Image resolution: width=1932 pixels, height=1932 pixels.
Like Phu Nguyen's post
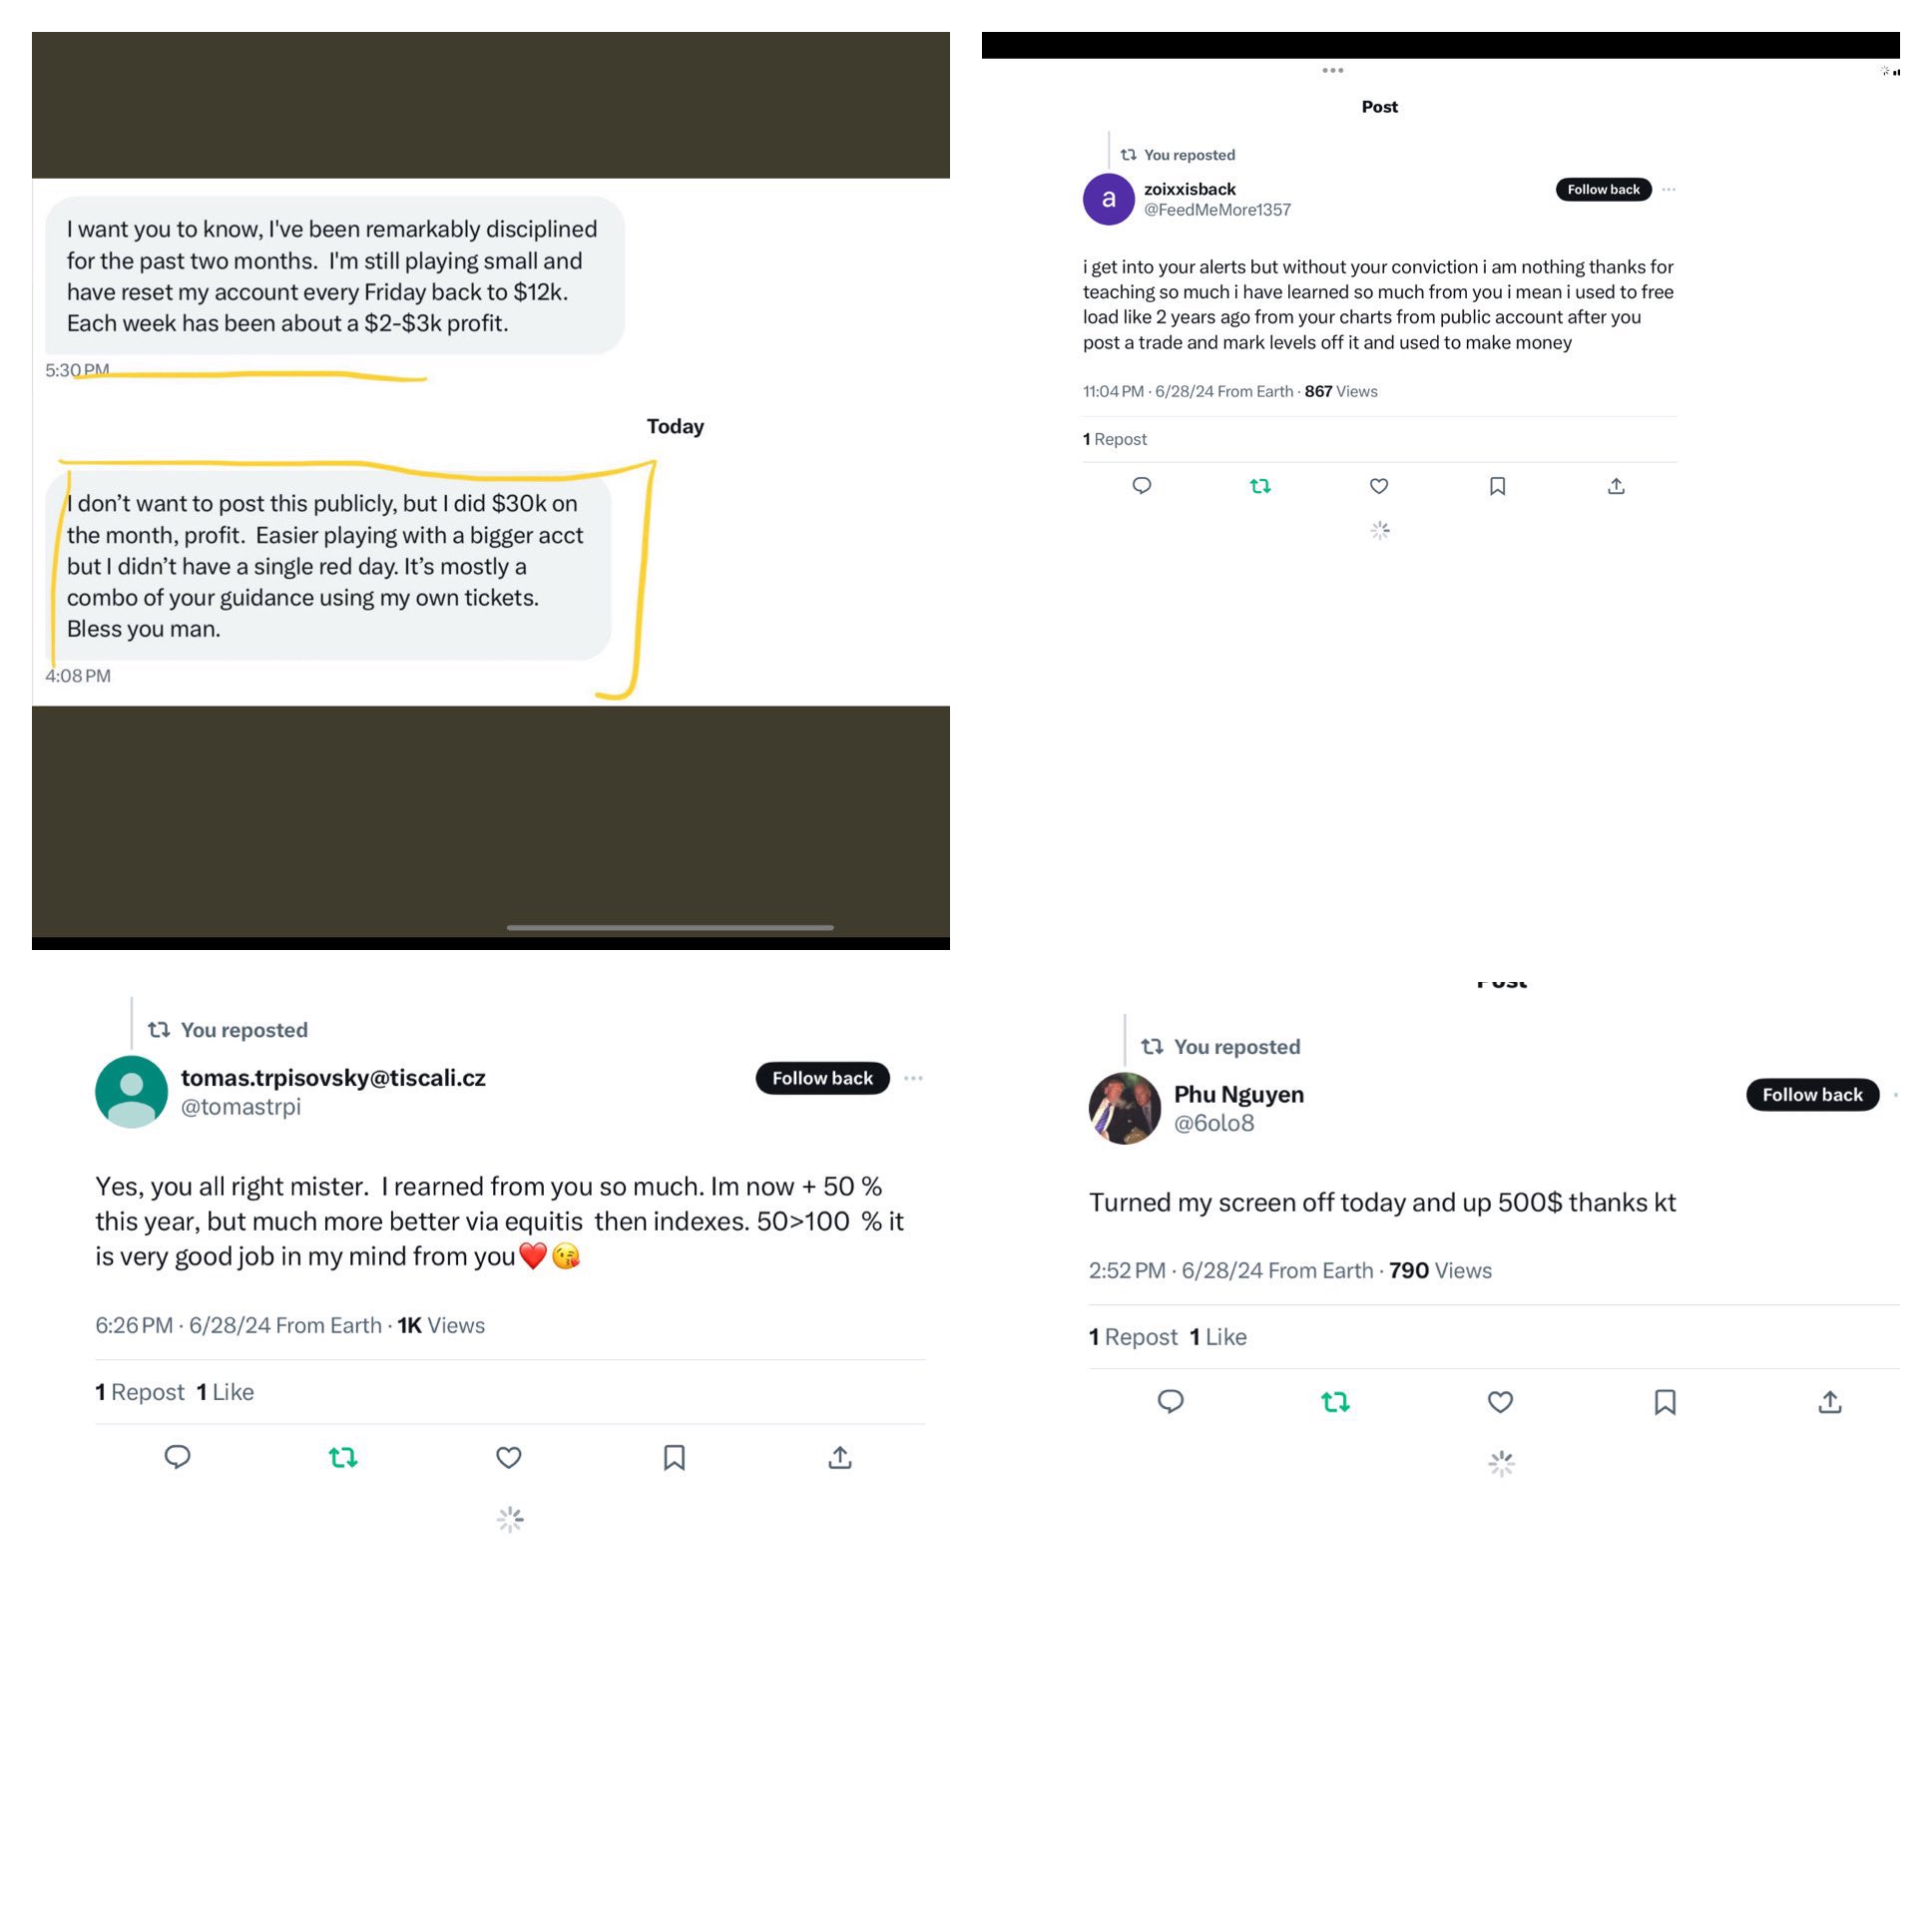pyautogui.click(x=1500, y=1402)
